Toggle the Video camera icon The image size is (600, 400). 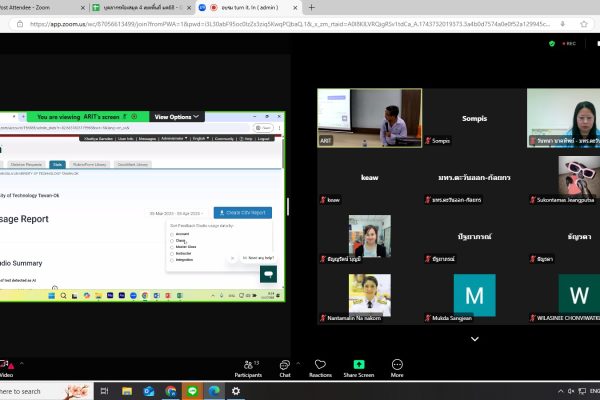coord(7,364)
